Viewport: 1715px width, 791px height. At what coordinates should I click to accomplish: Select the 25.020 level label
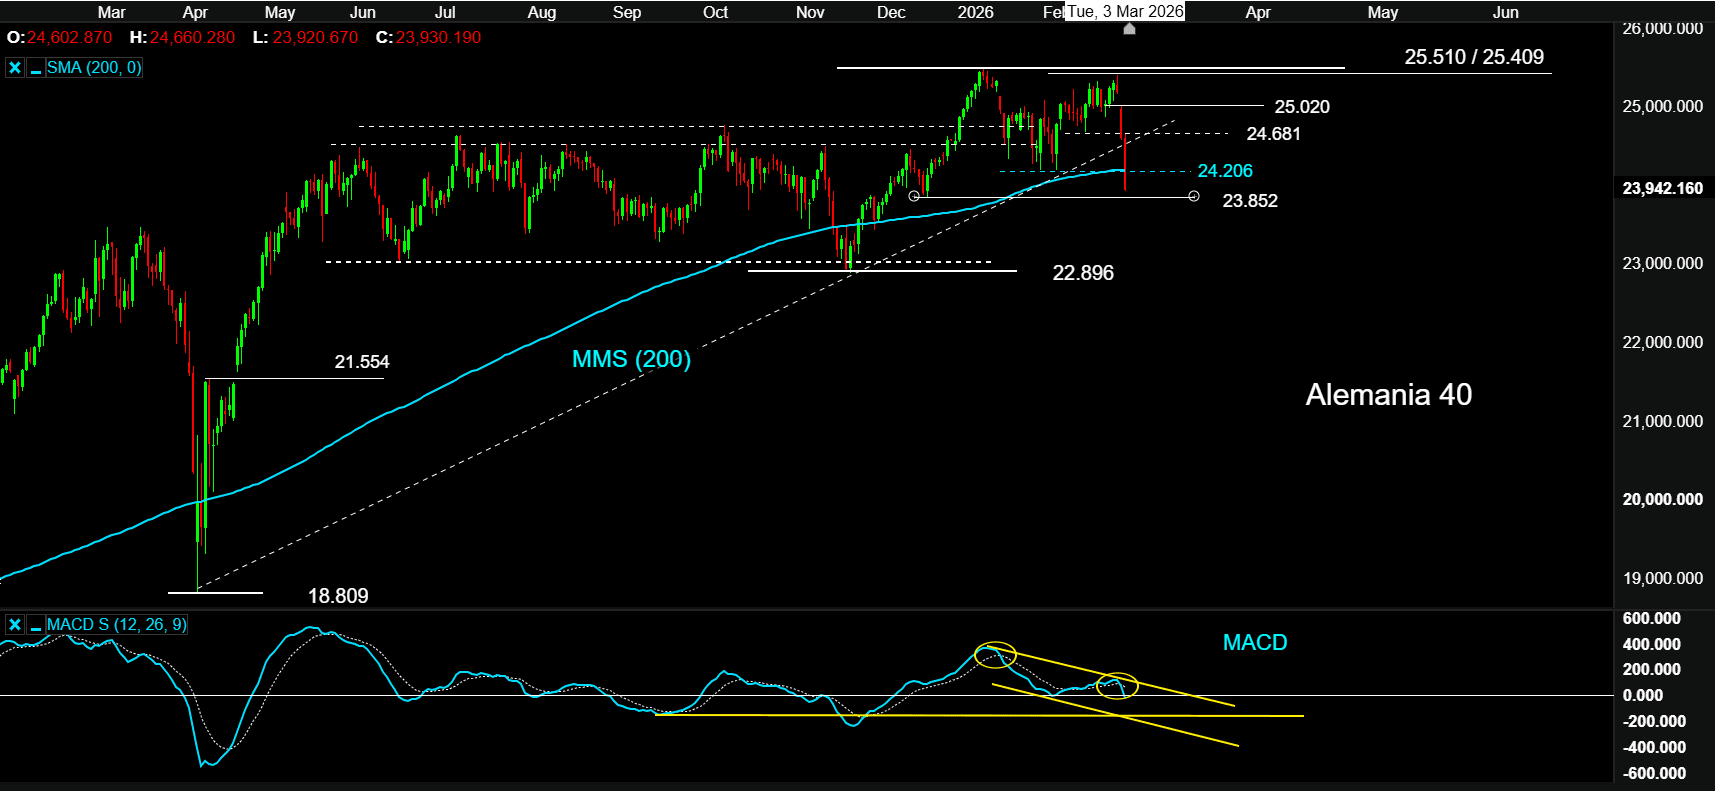1301,107
